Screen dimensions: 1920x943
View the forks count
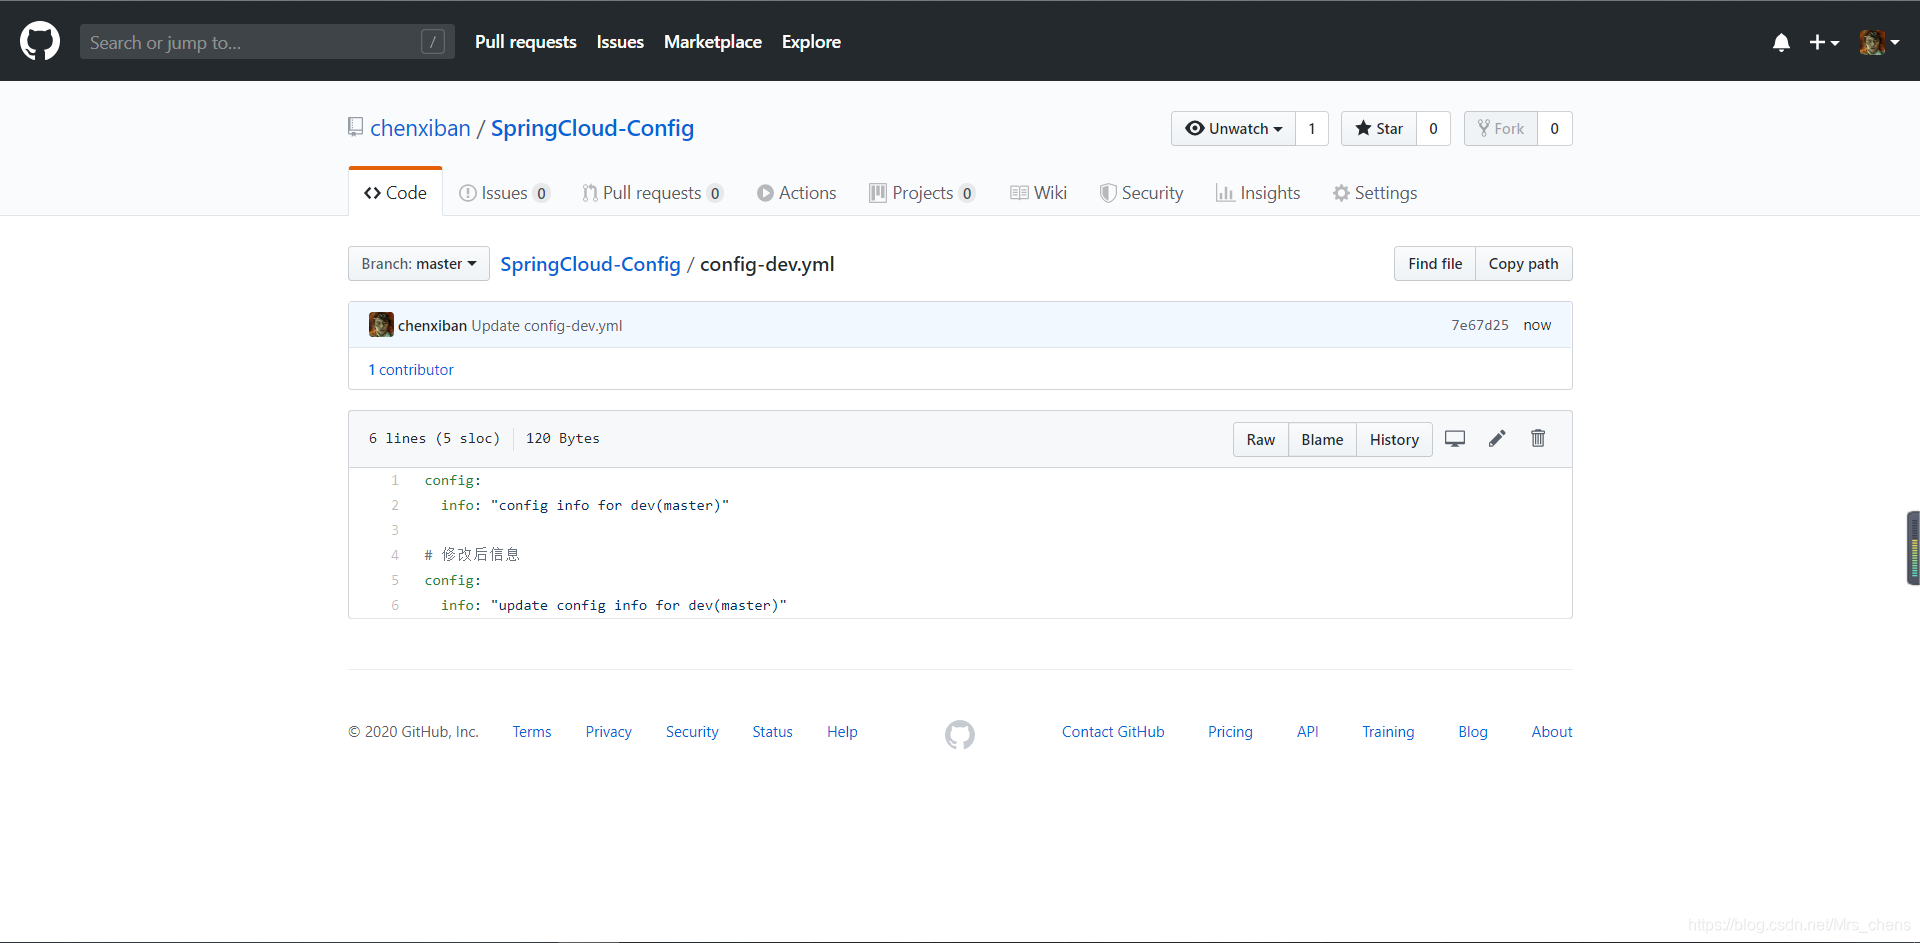click(1554, 128)
